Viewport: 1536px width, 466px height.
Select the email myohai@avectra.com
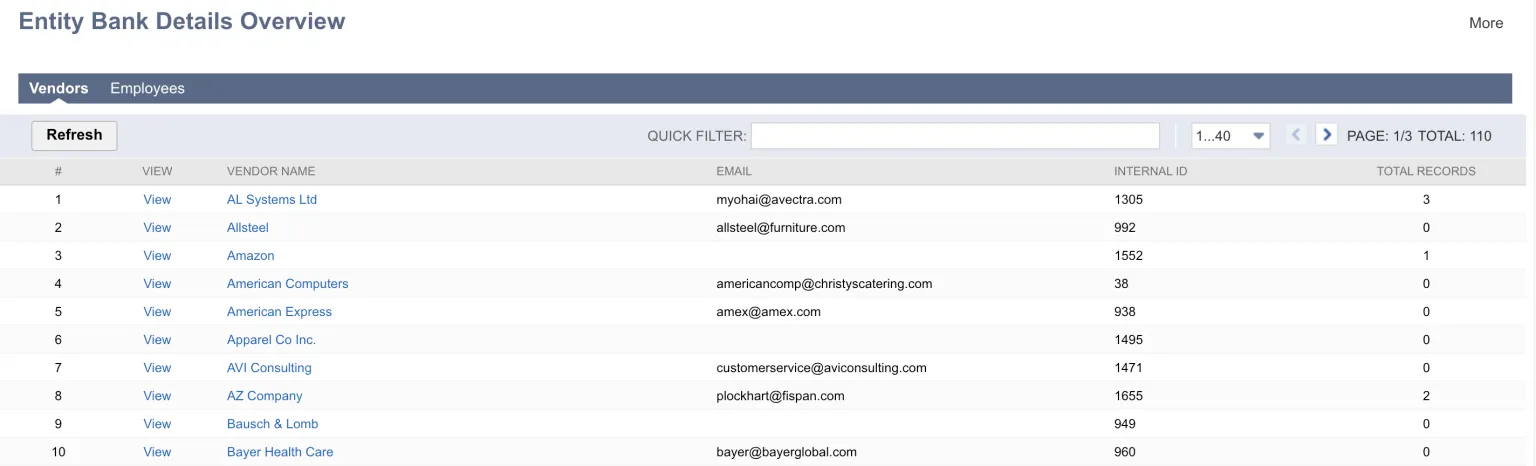point(779,200)
